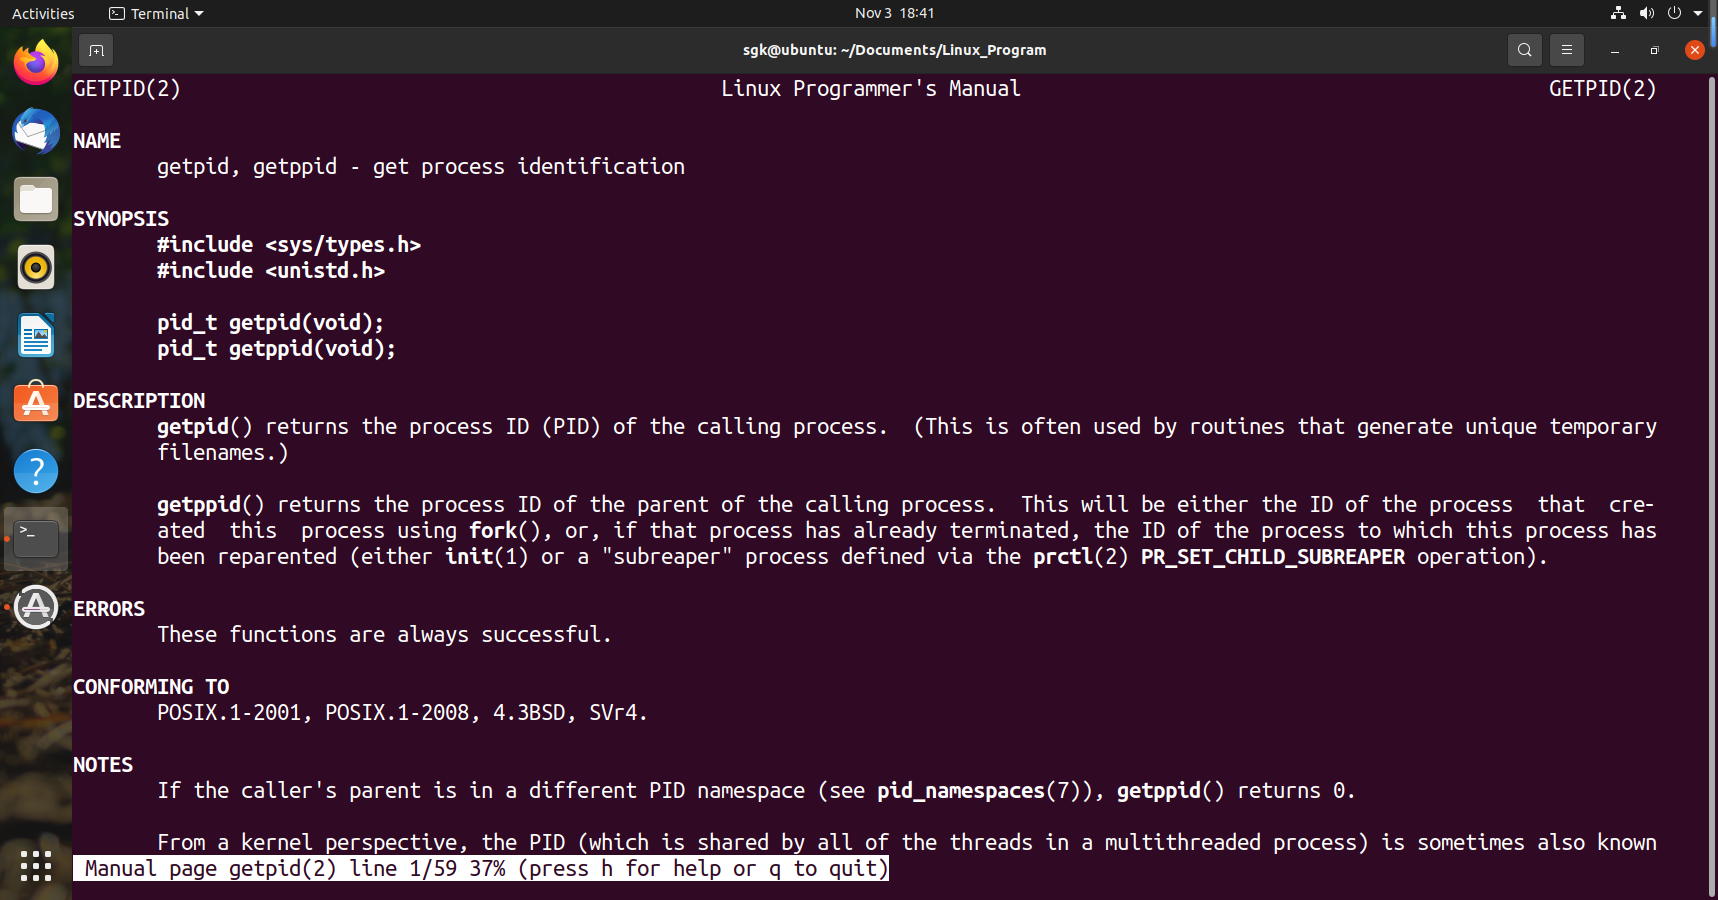
Task: Click the 'Manual page getpid(2)' status line
Action: [x=481, y=869]
